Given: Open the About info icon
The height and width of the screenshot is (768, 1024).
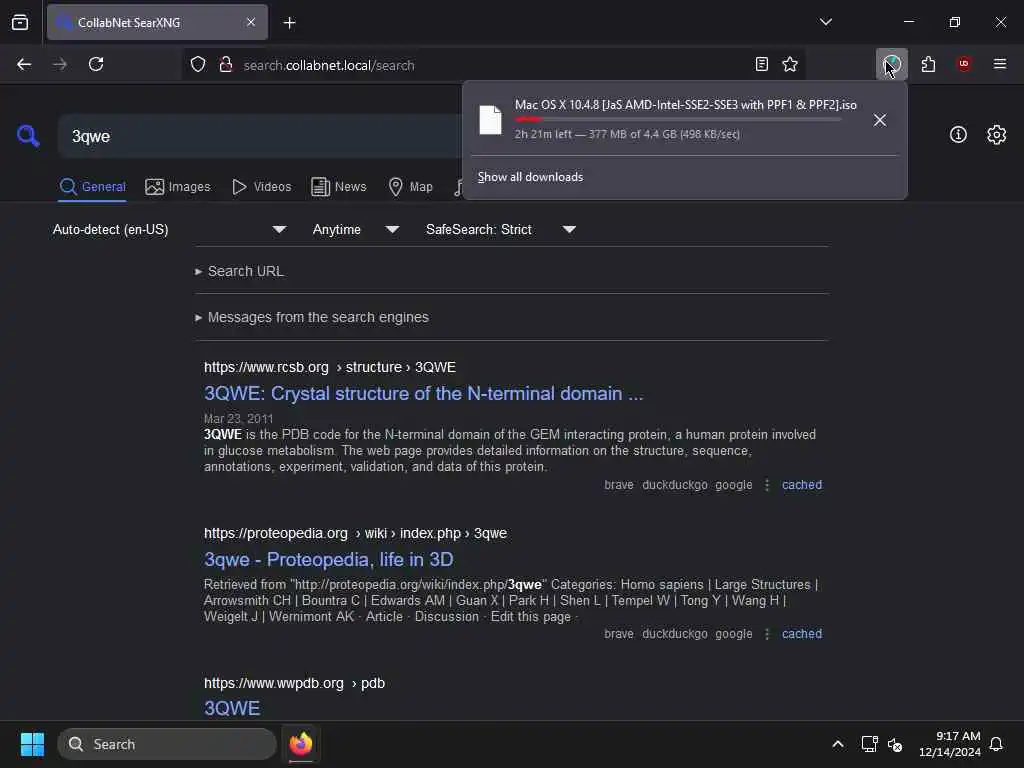Looking at the screenshot, I should click(x=958, y=135).
